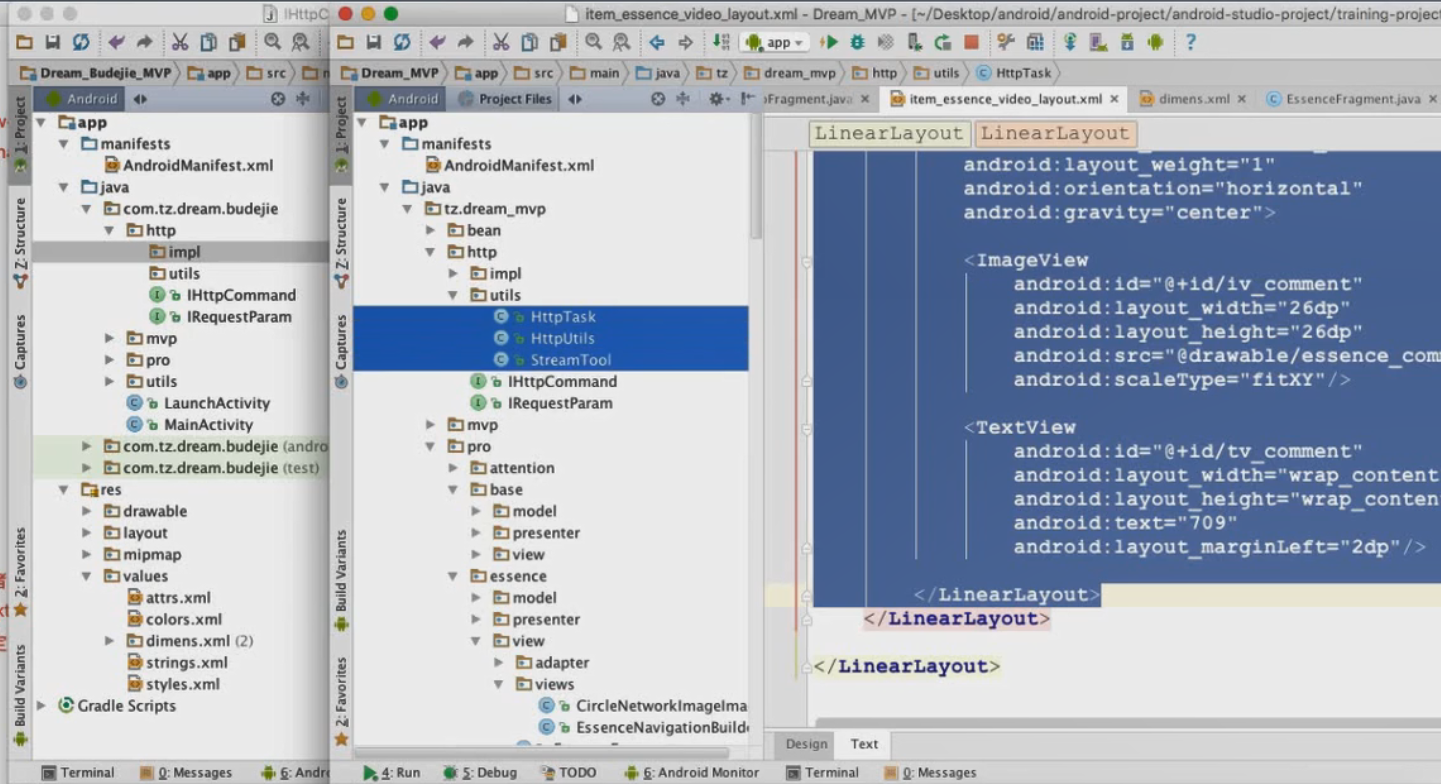Run app with green play icon
1441x784 pixels.
[x=829, y=42]
